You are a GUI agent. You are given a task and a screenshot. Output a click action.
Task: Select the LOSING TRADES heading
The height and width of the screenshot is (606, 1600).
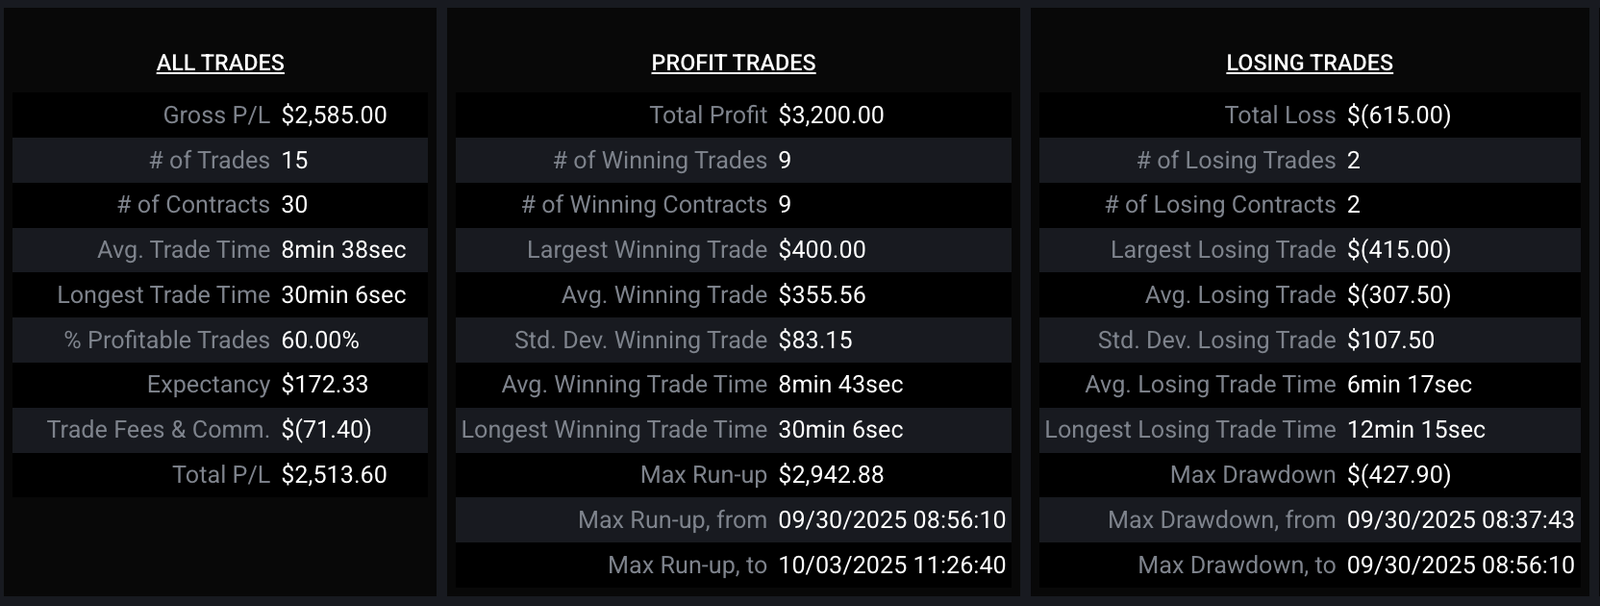point(1309,63)
